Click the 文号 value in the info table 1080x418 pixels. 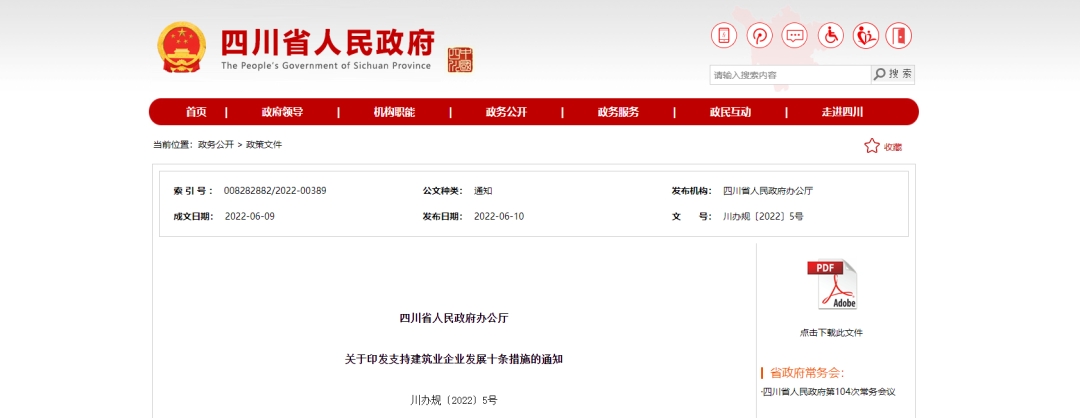click(x=763, y=216)
